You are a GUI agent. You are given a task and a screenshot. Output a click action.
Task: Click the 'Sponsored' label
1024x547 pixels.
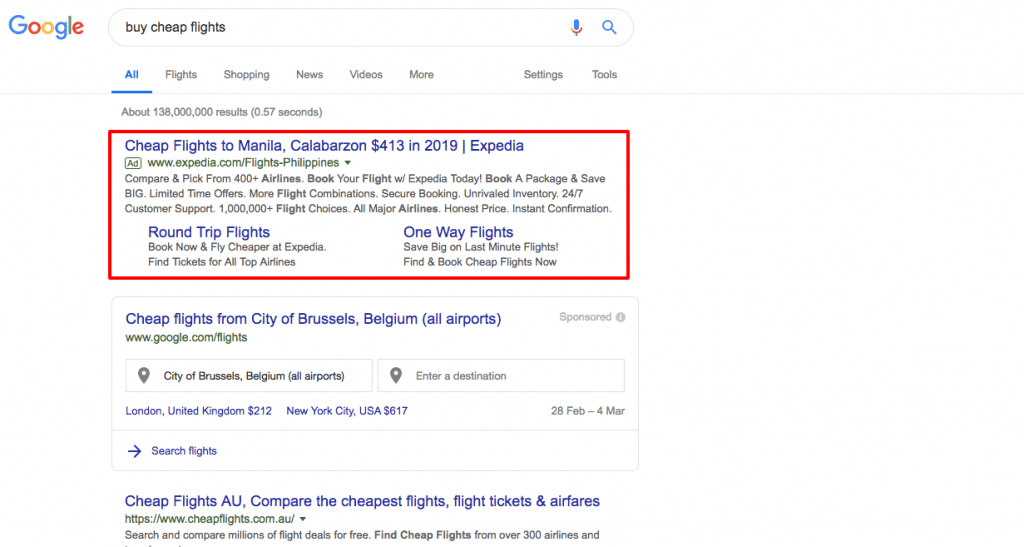pyautogui.click(x=585, y=317)
